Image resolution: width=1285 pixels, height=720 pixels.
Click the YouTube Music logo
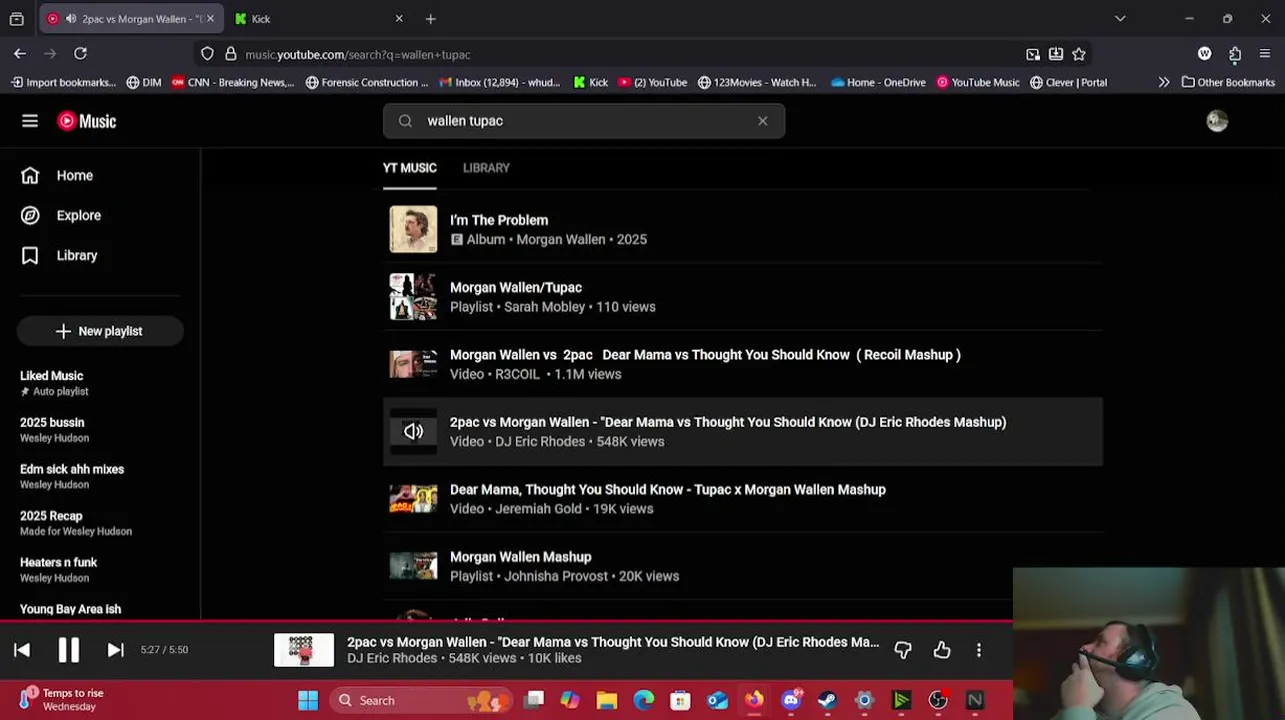coord(87,121)
